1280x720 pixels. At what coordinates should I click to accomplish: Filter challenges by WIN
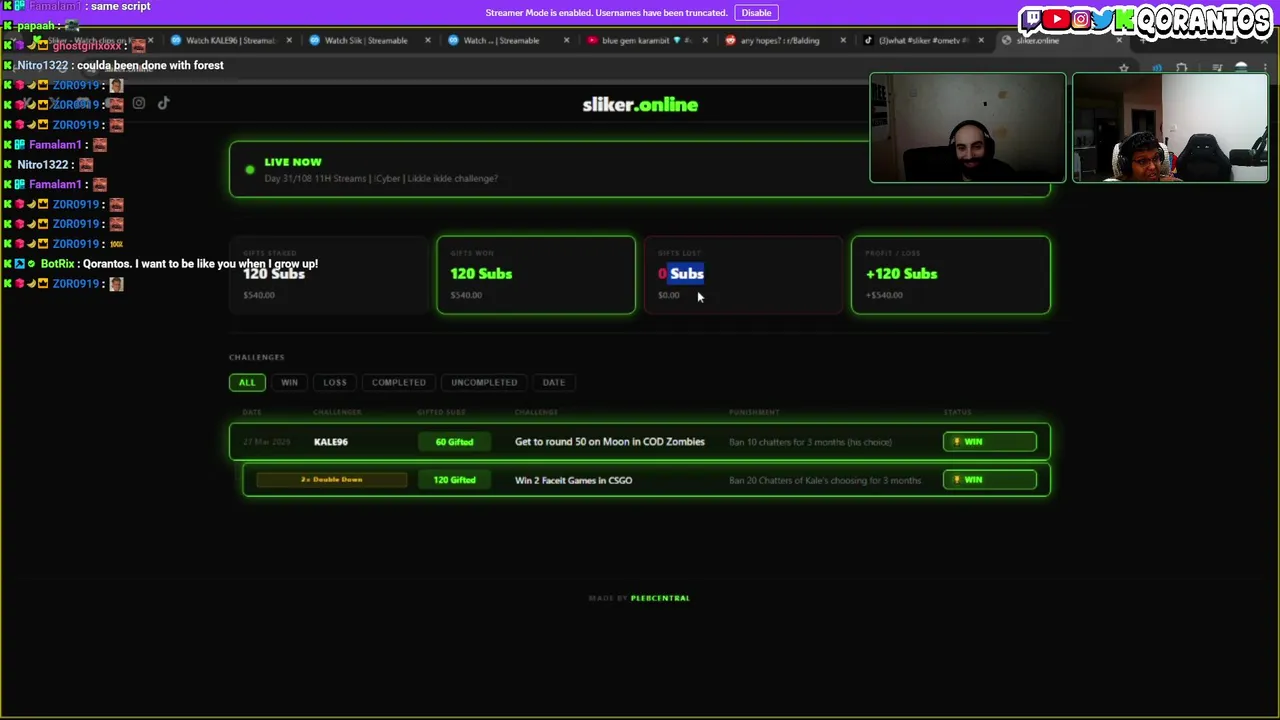point(289,382)
